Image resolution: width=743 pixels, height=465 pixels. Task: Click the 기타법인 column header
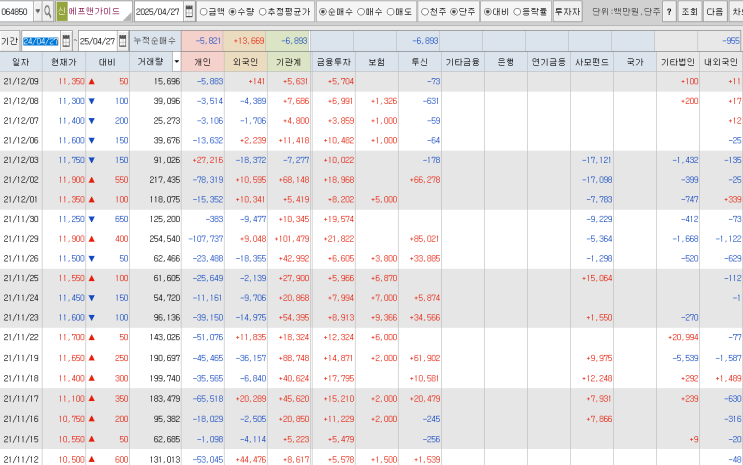click(x=678, y=62)
